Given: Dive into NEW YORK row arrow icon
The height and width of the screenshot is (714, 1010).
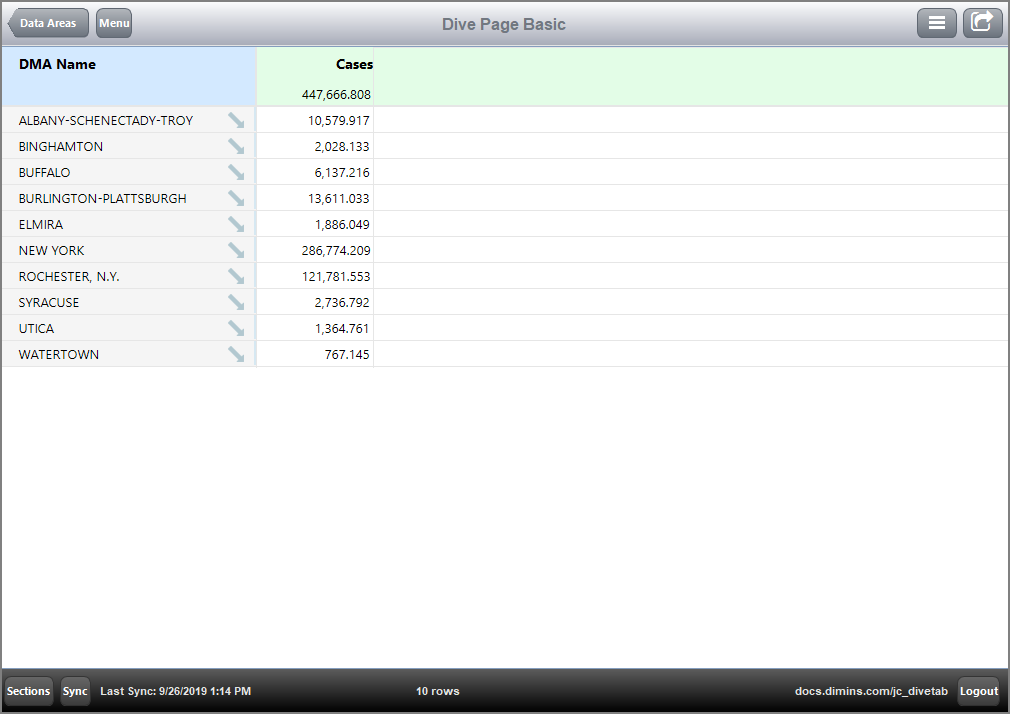Looking at the screenshot, I should click(236, 250).
